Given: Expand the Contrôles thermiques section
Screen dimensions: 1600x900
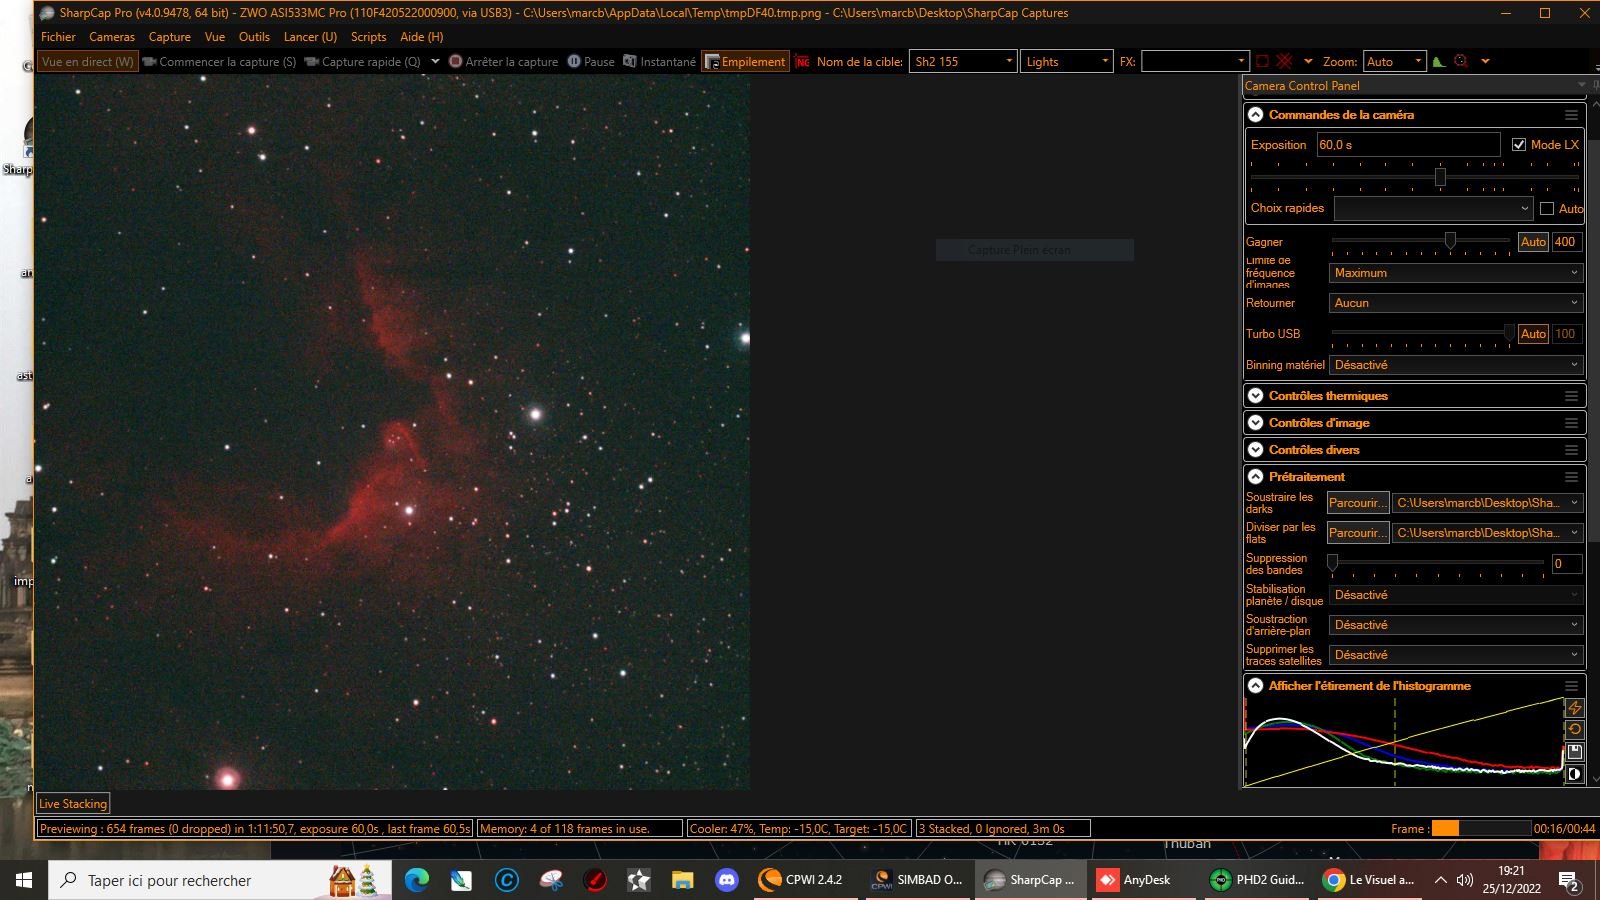Looking at the screenshot, I should tap(1256, 396).
